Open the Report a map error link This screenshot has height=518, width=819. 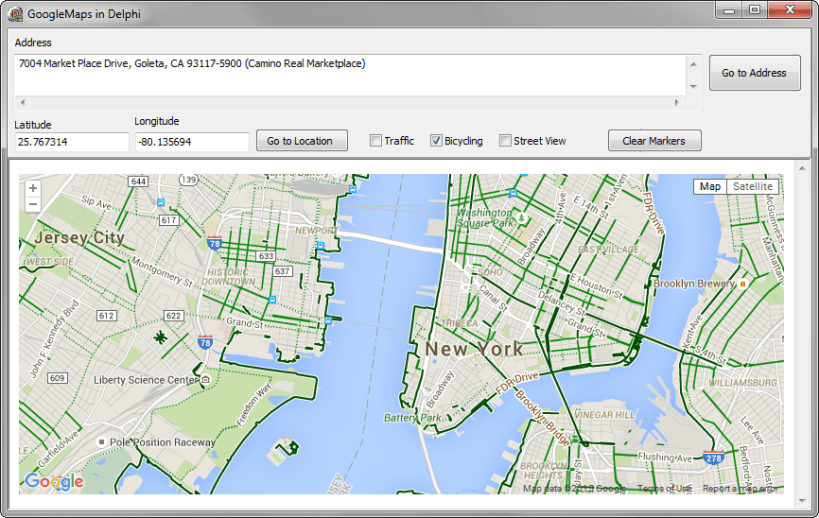(x=740, y=489)
